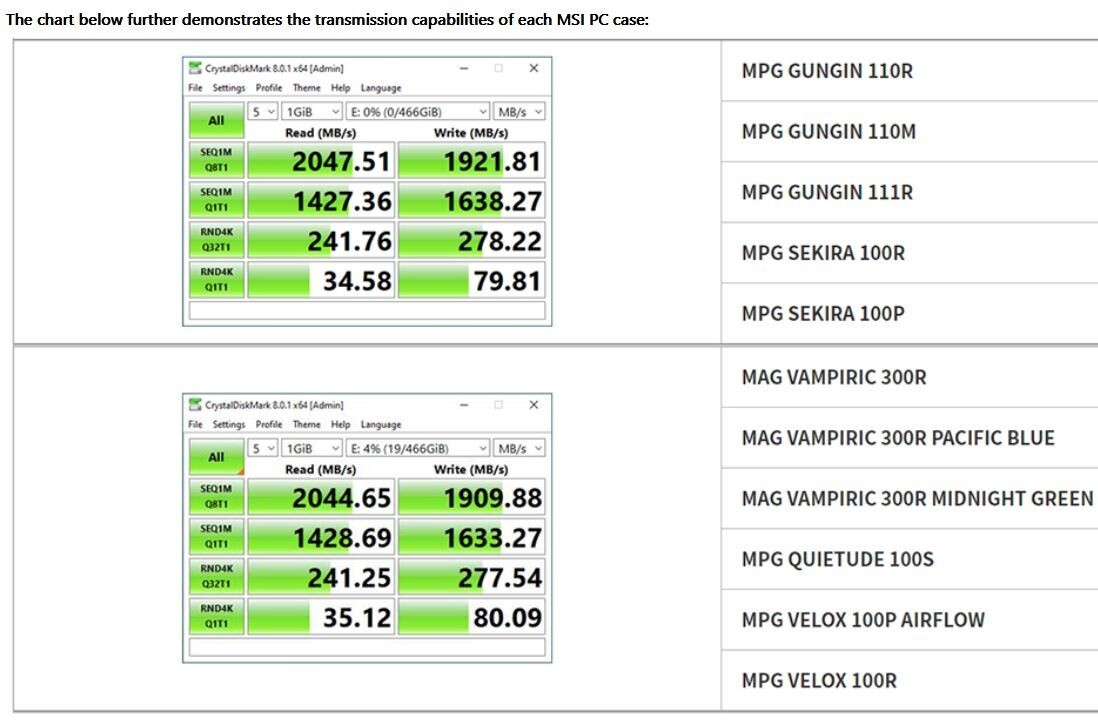
Task: Select the MPG VELOX 100R row
Action: pos(910,681)
